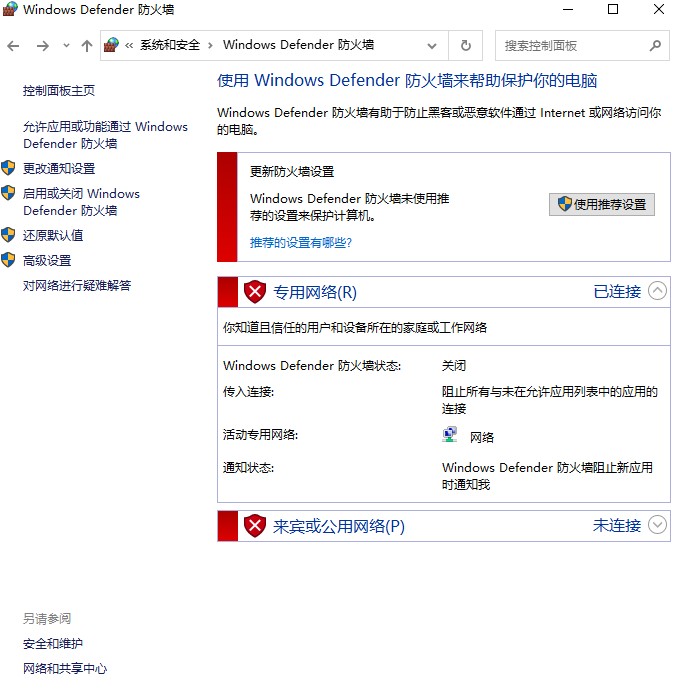Viewport: 679px width, 695px height.
Task: Go back with the Back arrow
Action: tap(13, 46)
